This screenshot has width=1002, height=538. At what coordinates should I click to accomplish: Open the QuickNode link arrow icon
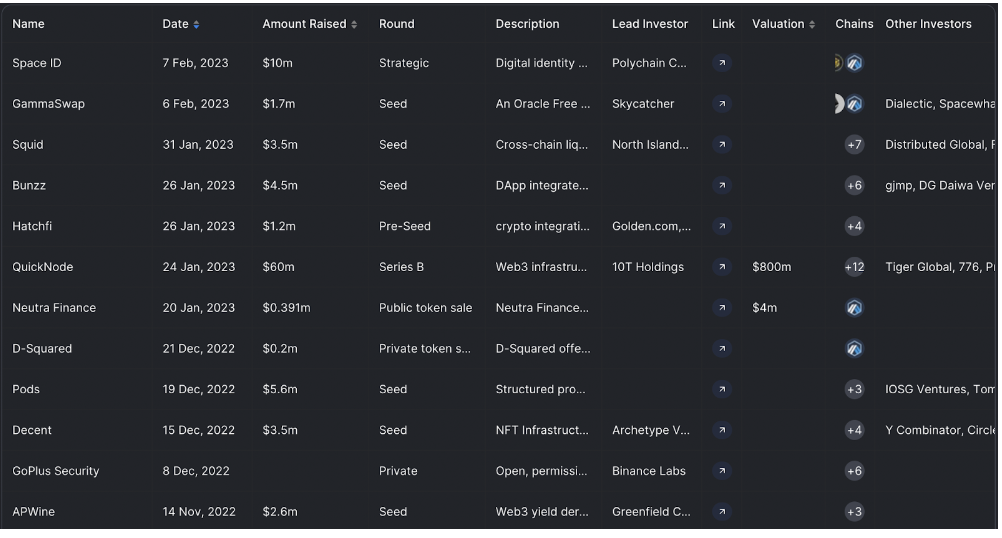721,266
